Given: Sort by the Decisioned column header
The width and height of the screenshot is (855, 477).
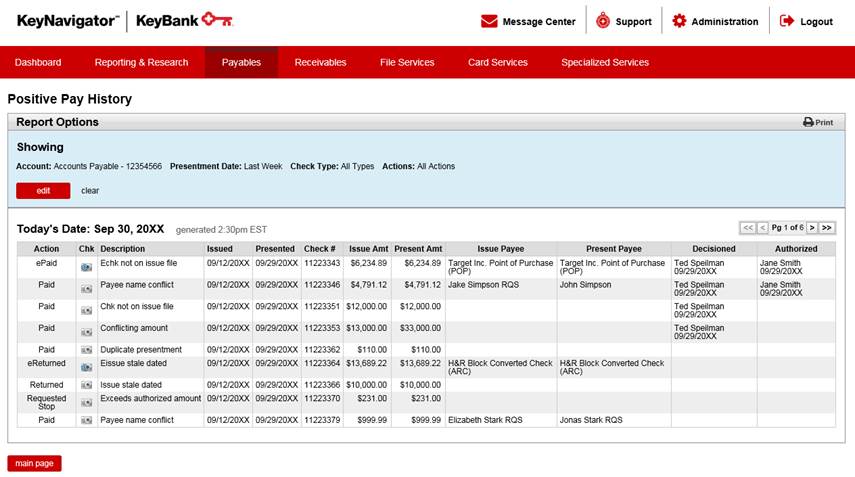Looking at the screenshot, I should 714,249.
